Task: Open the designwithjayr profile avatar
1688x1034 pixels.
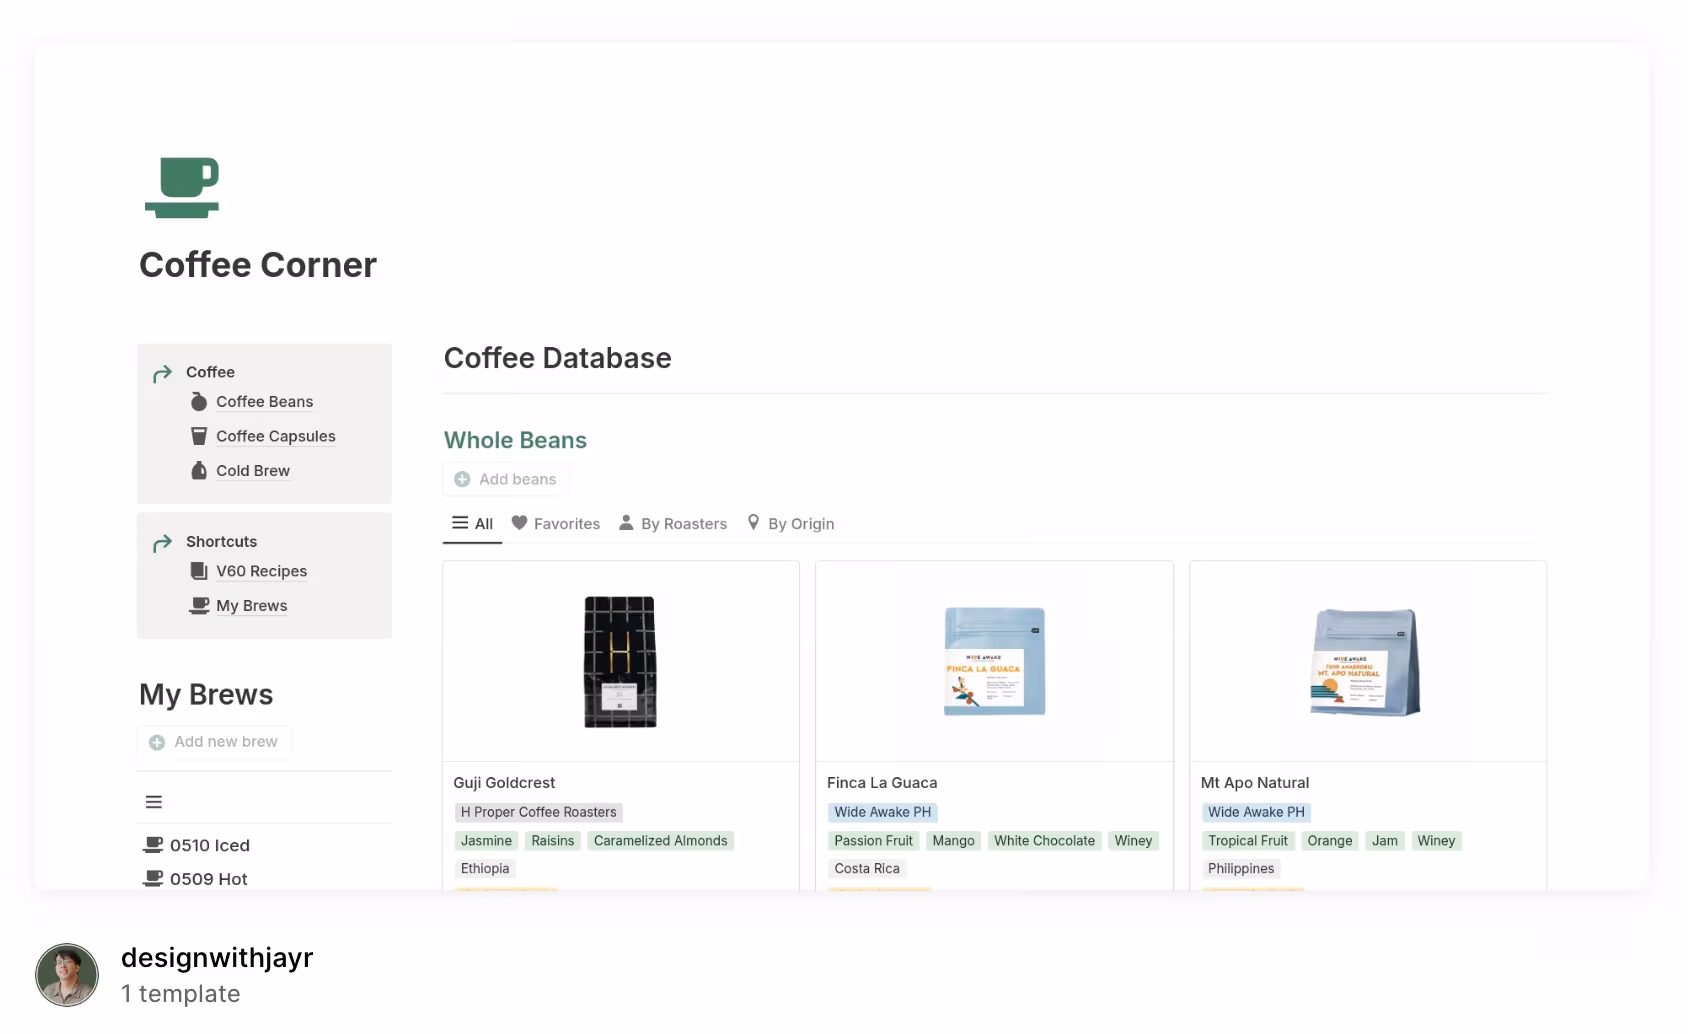Action: pyautogui.click(x=67, y=975)
